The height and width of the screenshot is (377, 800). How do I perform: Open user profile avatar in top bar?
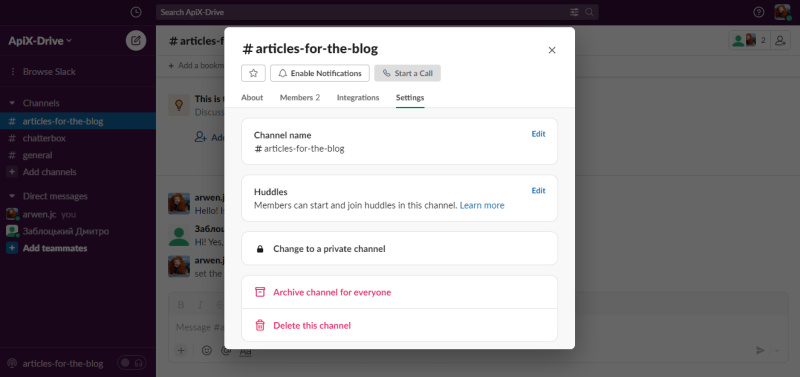click(782, 12)
